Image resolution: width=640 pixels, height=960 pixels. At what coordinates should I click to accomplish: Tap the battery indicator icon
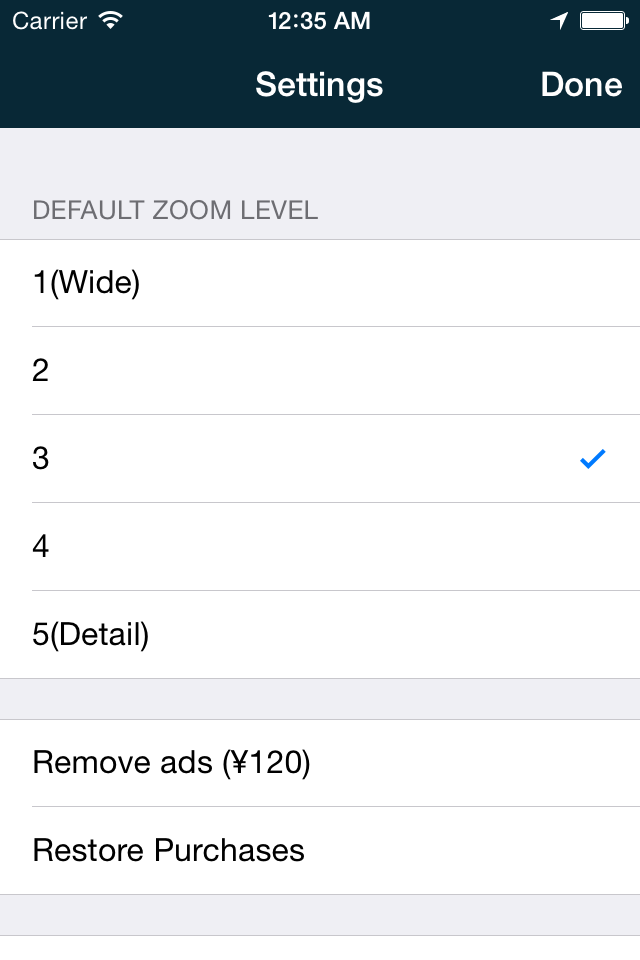click(x=604, y=21)
